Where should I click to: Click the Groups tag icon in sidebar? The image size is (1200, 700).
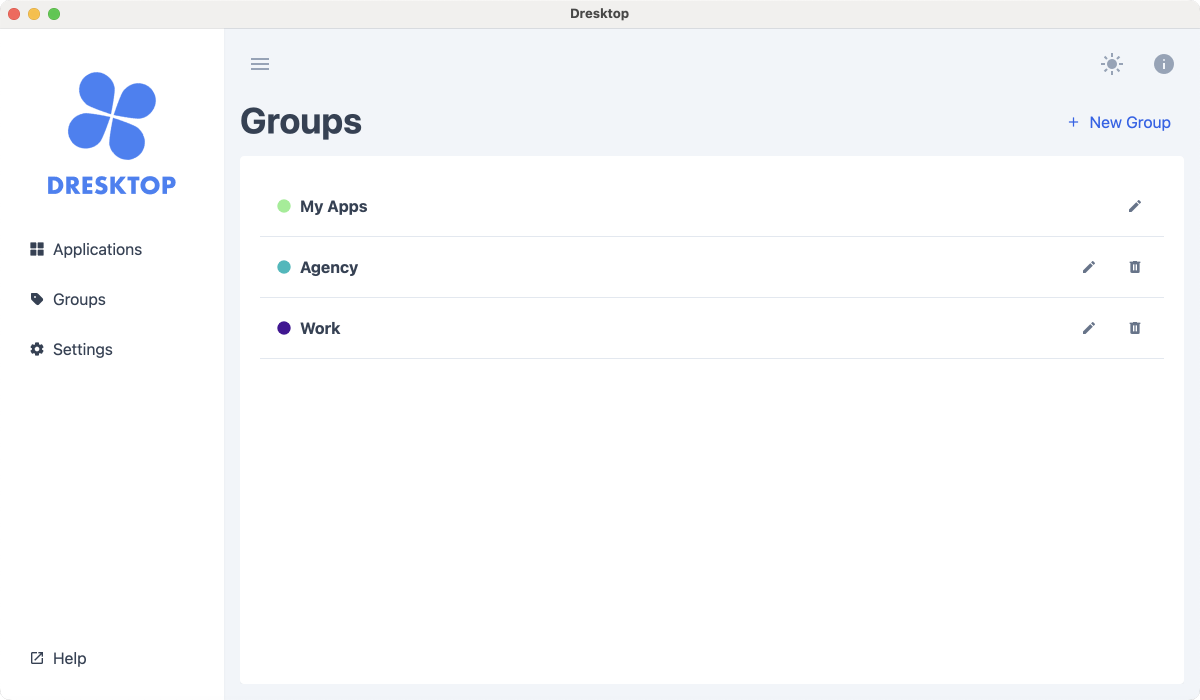[37, 299]
